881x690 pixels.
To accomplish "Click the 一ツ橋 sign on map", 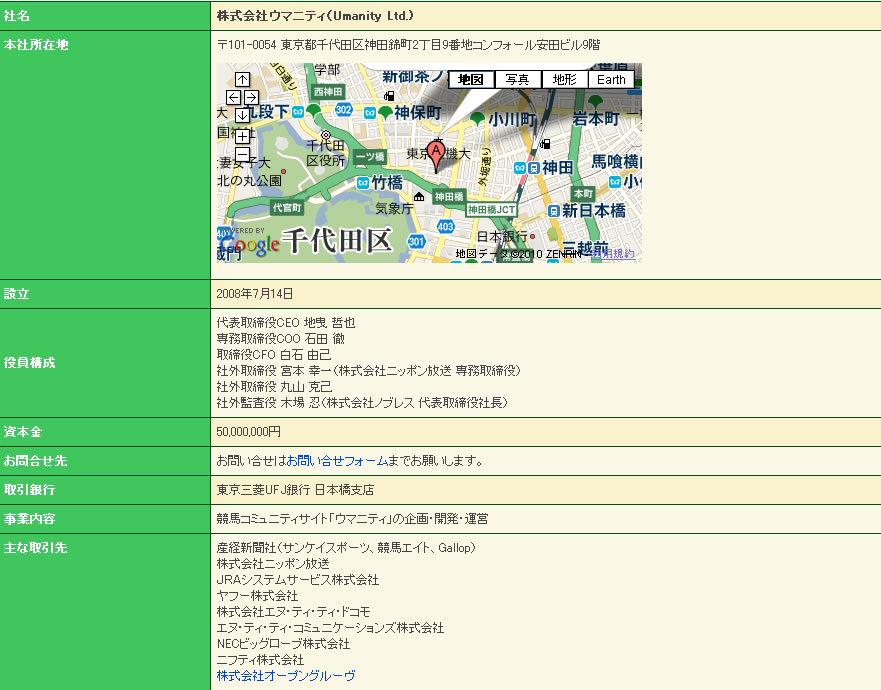I will click(370, 157).
